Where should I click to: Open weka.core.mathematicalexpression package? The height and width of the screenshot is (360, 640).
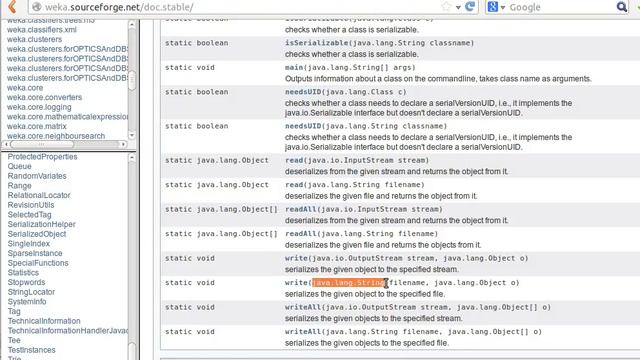click(x=67, y=117)
